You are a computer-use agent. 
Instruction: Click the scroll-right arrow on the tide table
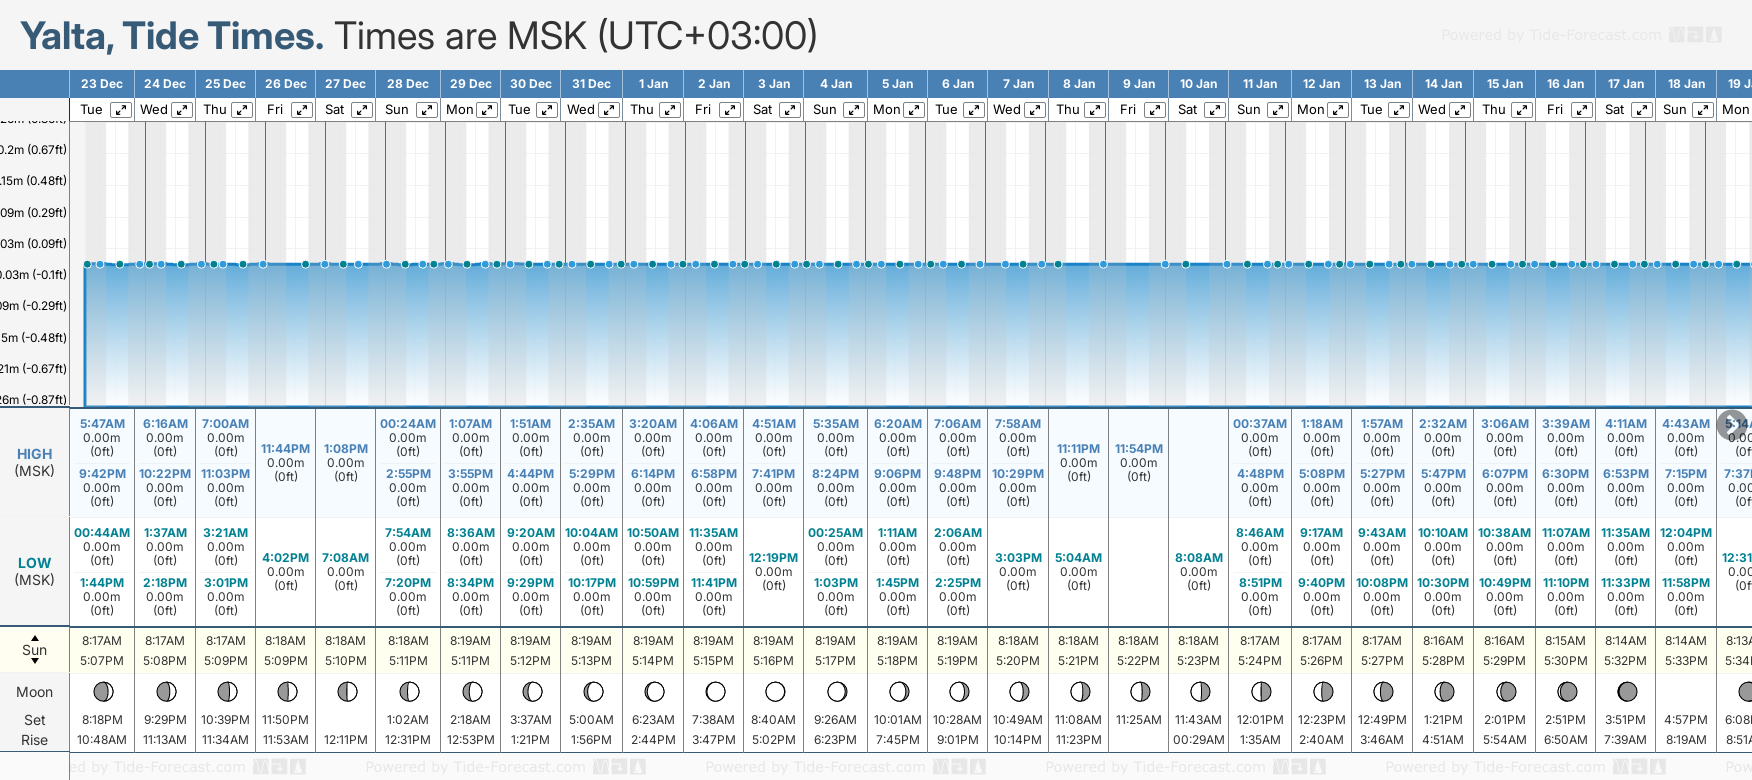[1731, 425]
